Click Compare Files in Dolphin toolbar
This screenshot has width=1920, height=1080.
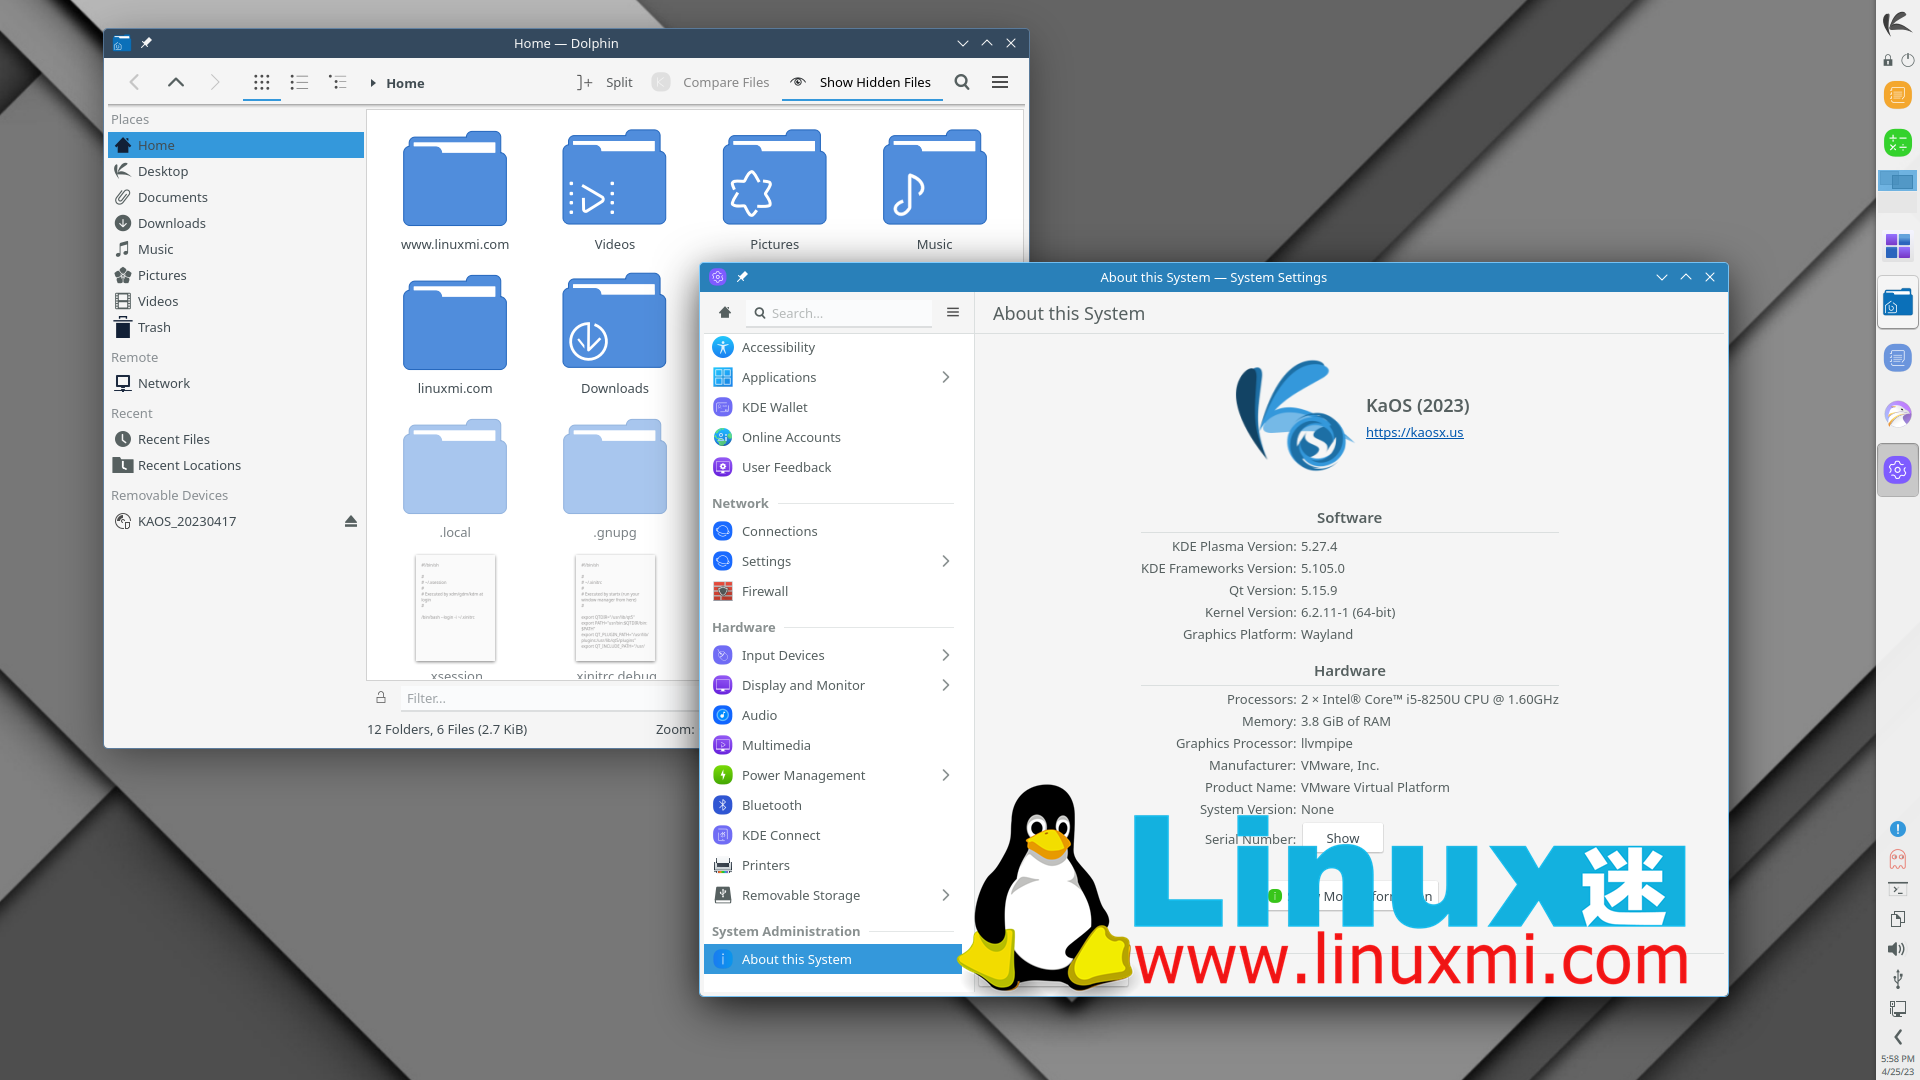[711, 83]
